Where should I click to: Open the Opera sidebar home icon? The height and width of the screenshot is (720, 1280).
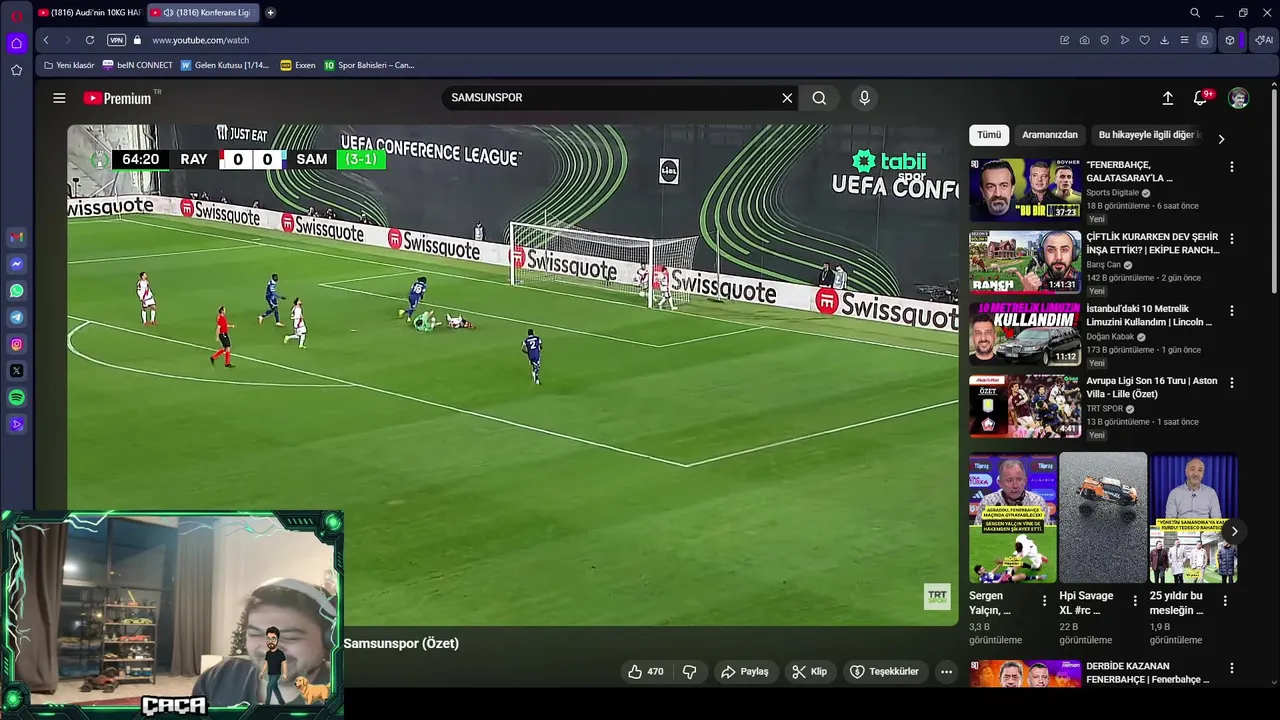point(16,43)
